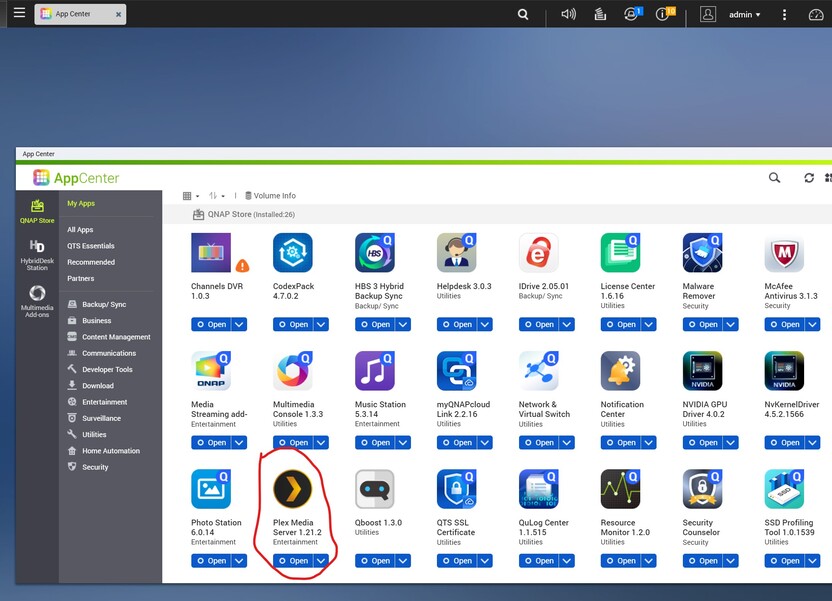Click the Photo Station icon
Viewport: 832px width, 601px height.
coord(211,489)
